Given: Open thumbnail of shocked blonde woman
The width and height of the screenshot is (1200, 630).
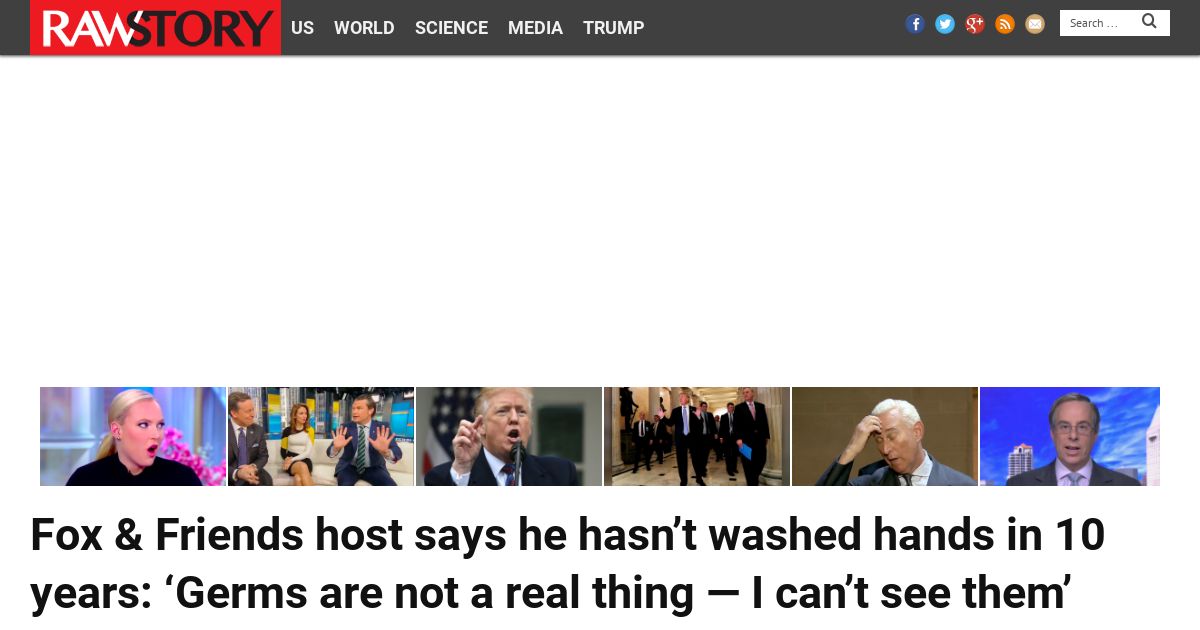Looking at the screenshot, I should (x=133, y=436).
